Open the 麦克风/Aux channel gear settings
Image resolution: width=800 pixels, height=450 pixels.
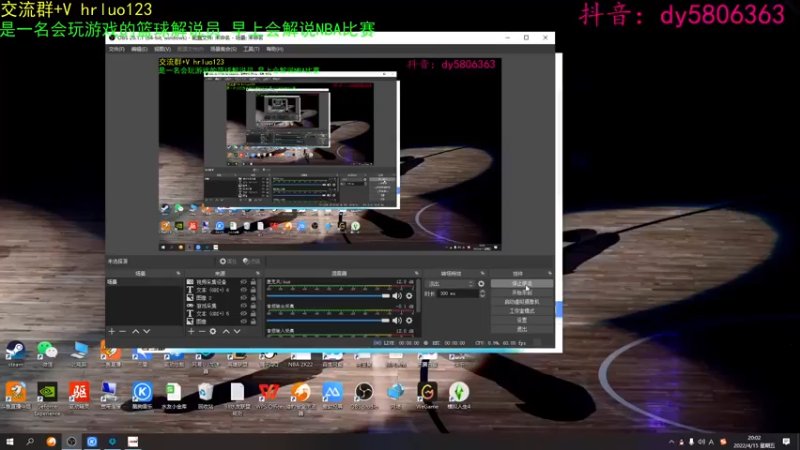tap(409, 295)
